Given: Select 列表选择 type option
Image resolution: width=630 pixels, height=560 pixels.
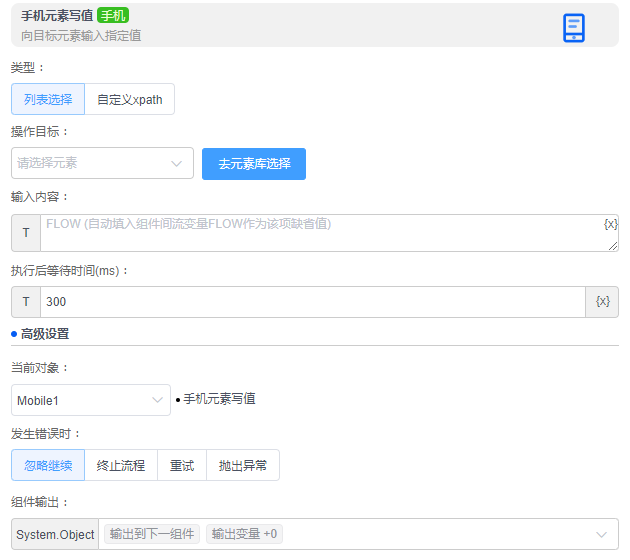Looking at the screenshot, I should click(48, 99).
